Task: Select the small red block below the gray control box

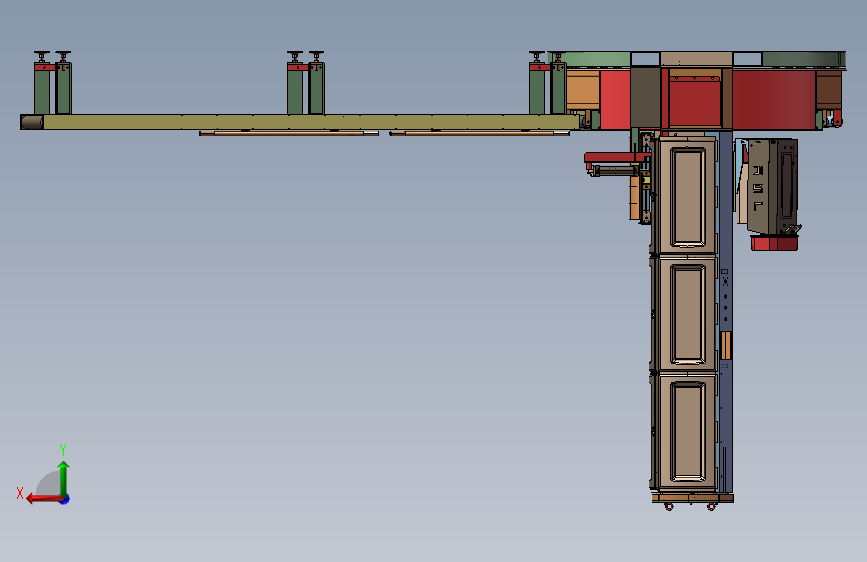Action: point(774,243)
